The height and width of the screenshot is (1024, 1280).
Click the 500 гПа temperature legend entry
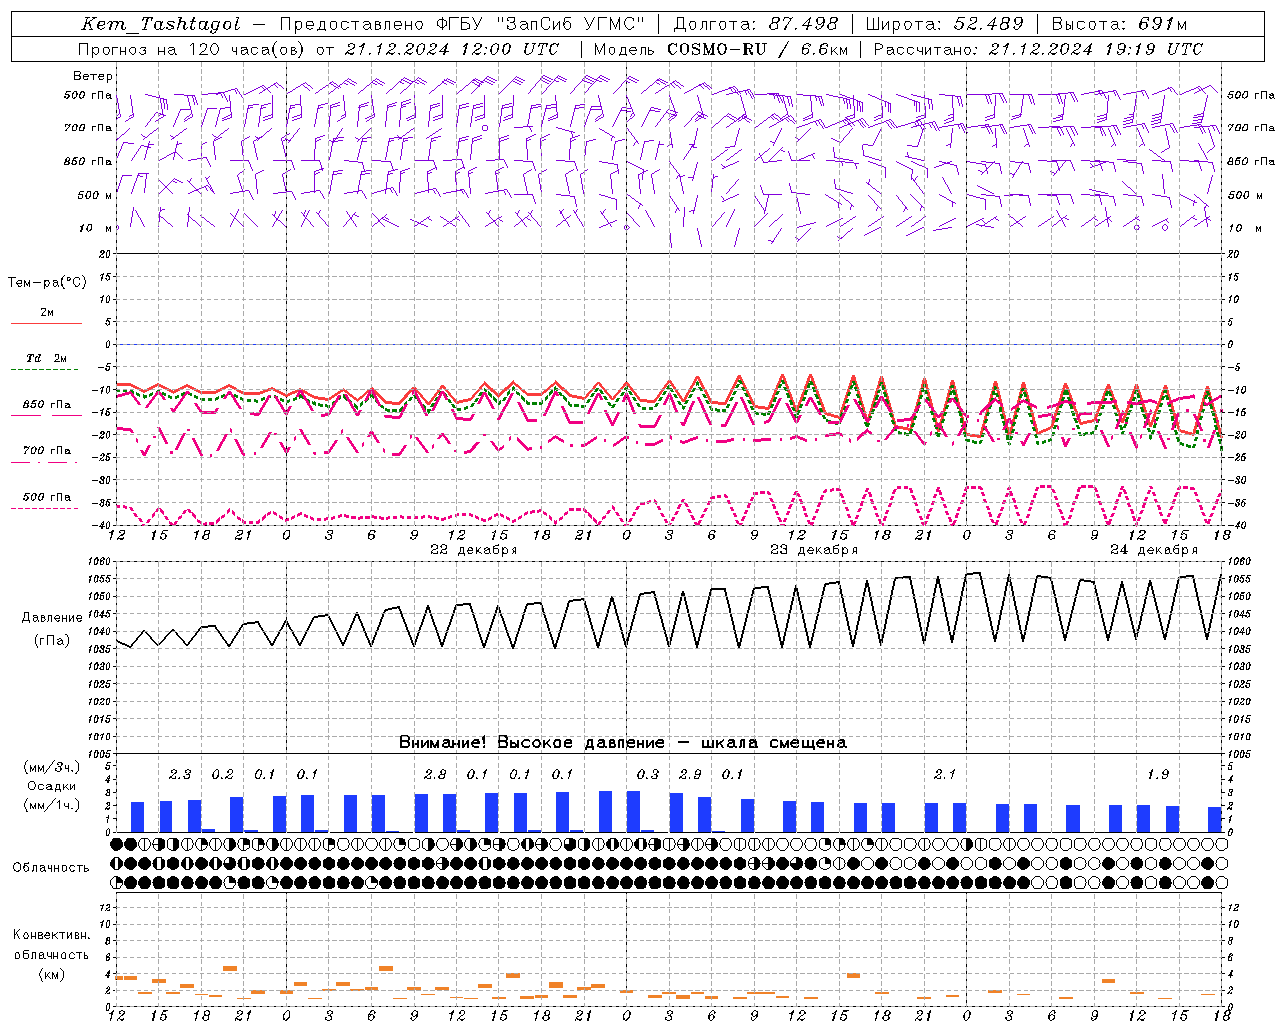click(46, 500)
